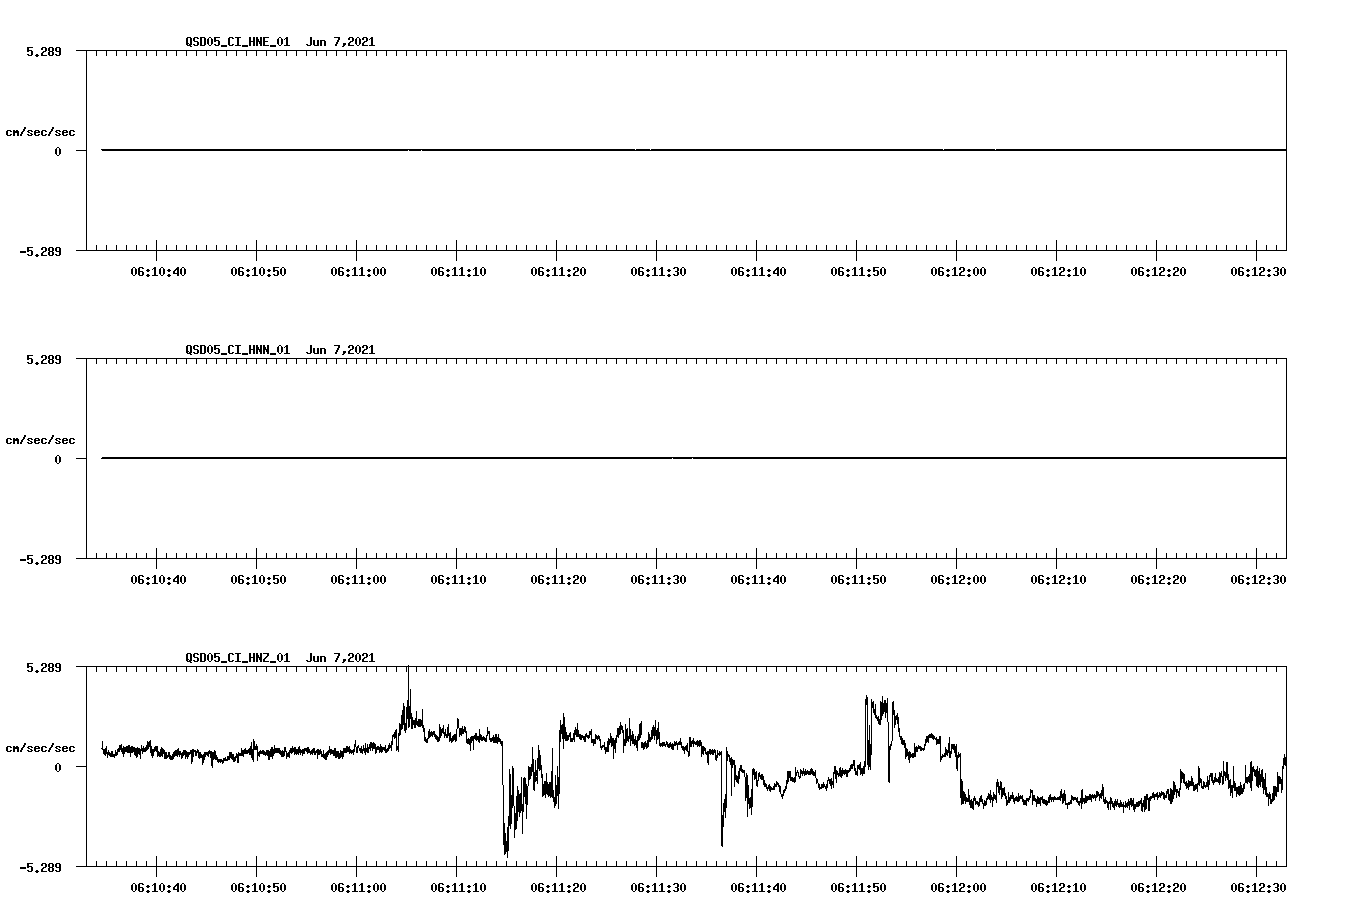Pick 06:12:30 time label beneath HNZ plot
This screenshot has height=924, width=1358.
tap(1258, 888)
